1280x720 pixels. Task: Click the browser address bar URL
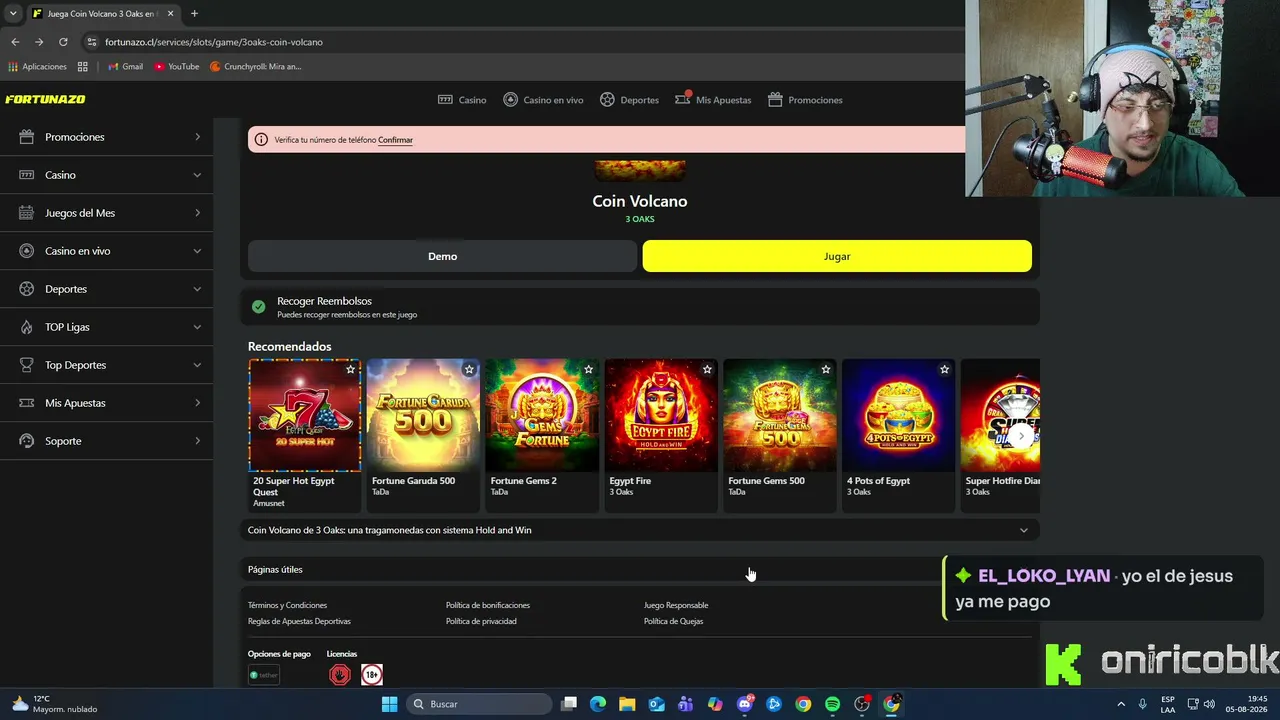(214, 42)
